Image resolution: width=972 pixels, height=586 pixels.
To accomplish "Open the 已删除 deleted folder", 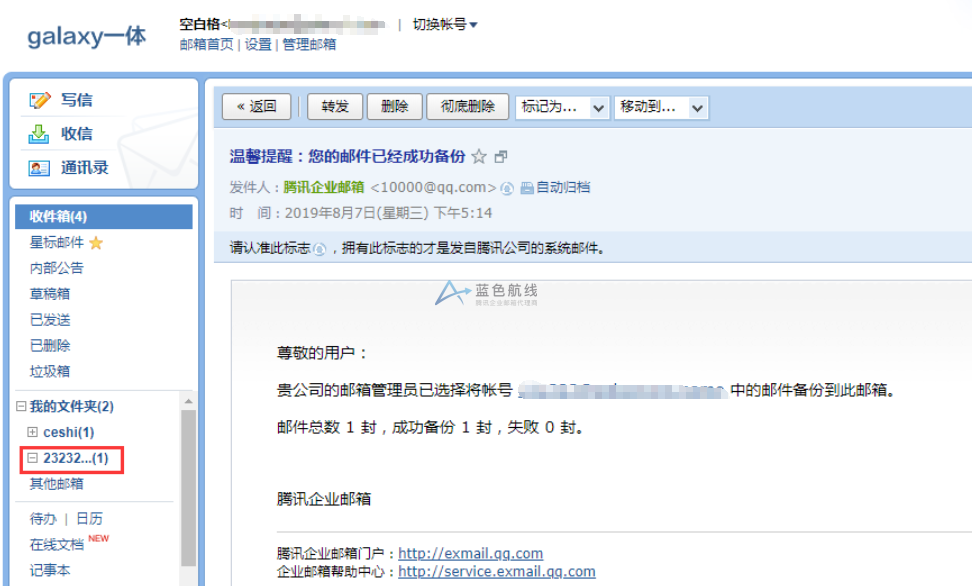I will click(50, 345).
